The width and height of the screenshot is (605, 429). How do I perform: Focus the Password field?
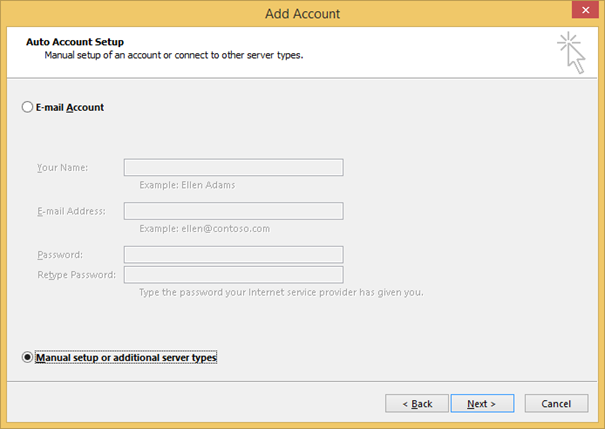pyautogui.click(x=233, y=255)
